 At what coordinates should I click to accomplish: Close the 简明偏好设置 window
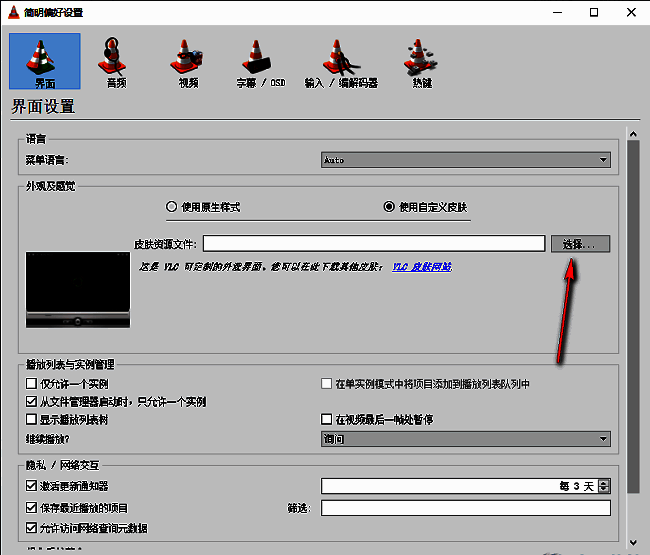631,12
